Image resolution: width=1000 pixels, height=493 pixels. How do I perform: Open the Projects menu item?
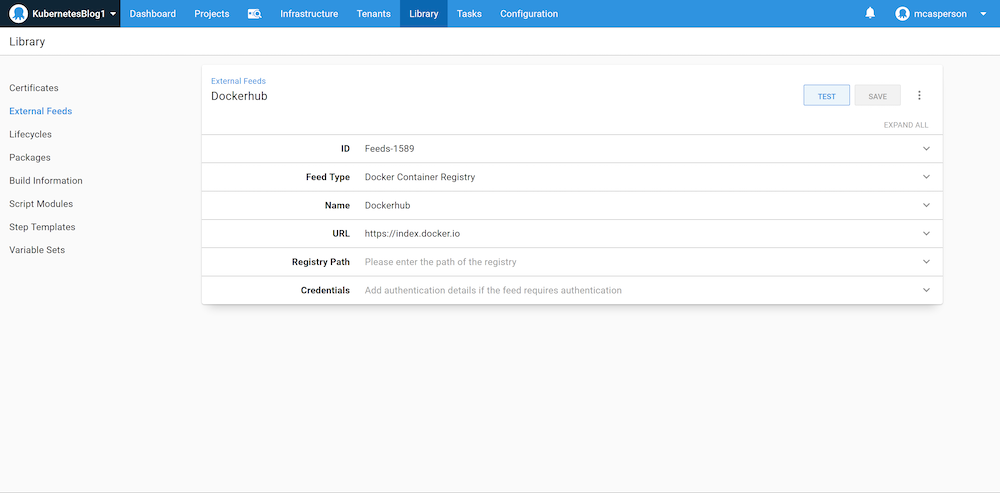pyautogui.click(x=211, y=14)
